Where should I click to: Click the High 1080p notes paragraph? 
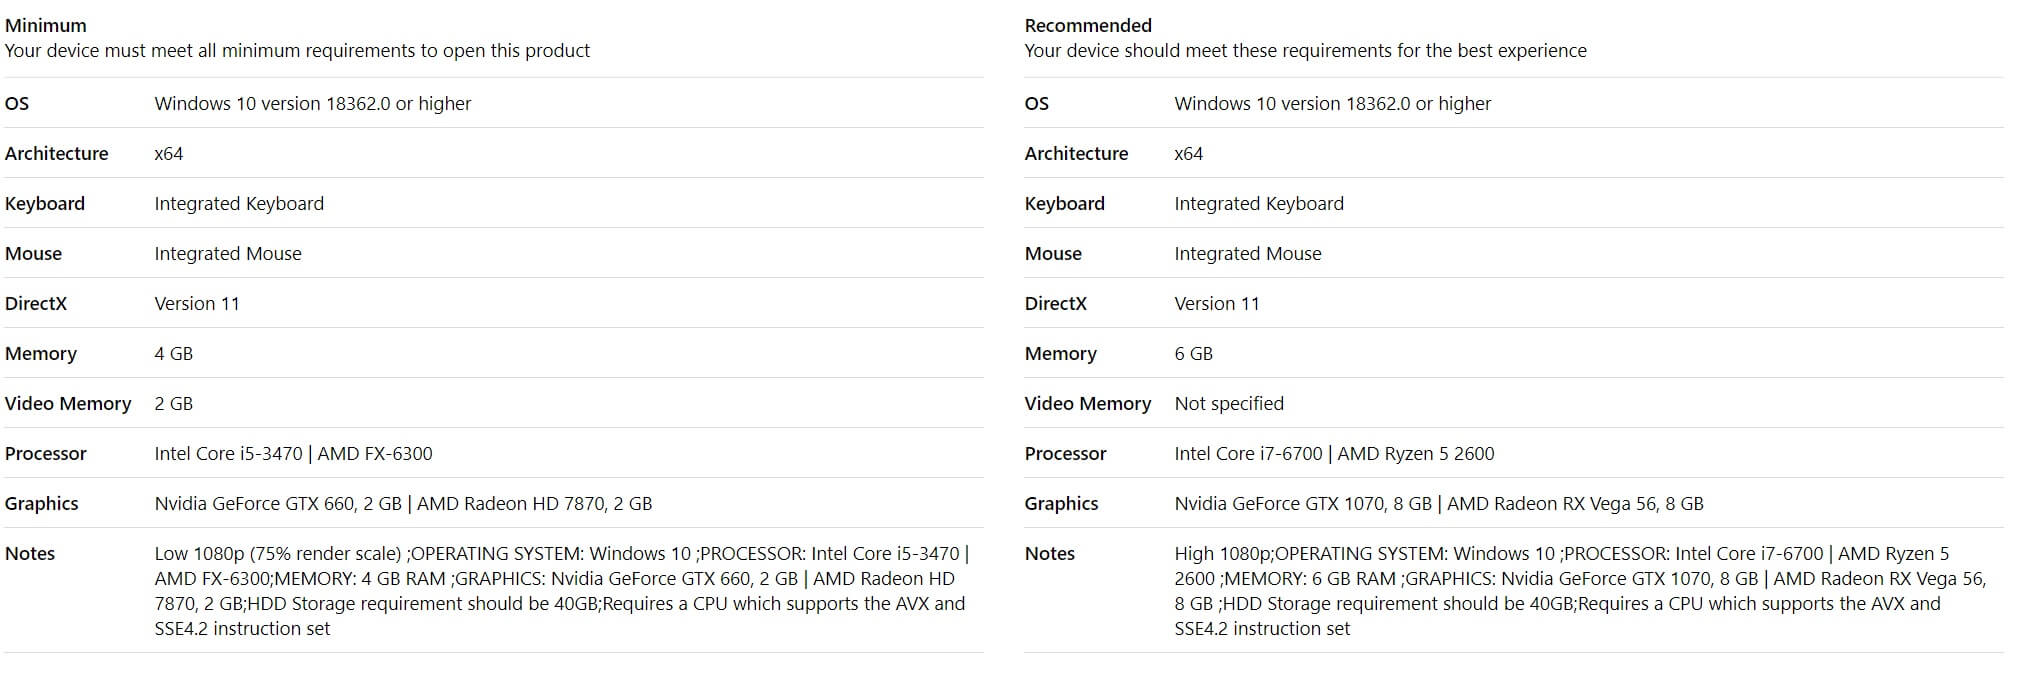(1580, 591)
